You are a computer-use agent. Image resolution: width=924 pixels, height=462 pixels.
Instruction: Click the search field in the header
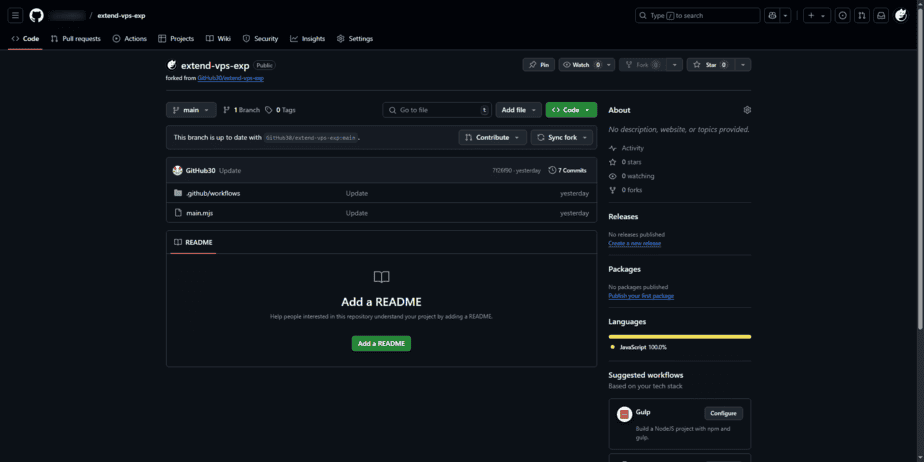[x=698, y=15]
